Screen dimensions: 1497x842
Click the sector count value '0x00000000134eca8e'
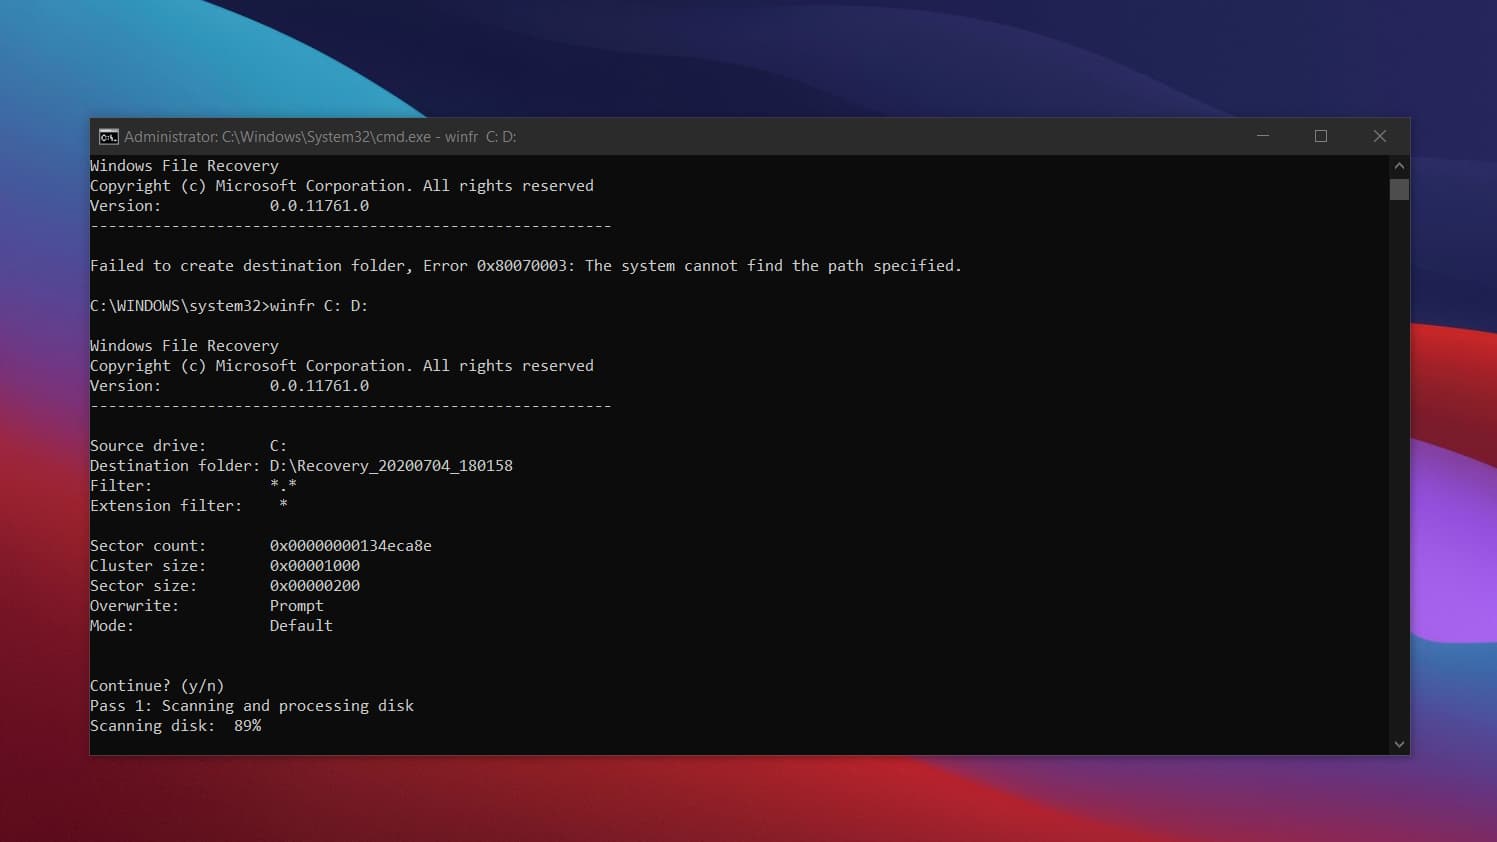pos(351,546)
